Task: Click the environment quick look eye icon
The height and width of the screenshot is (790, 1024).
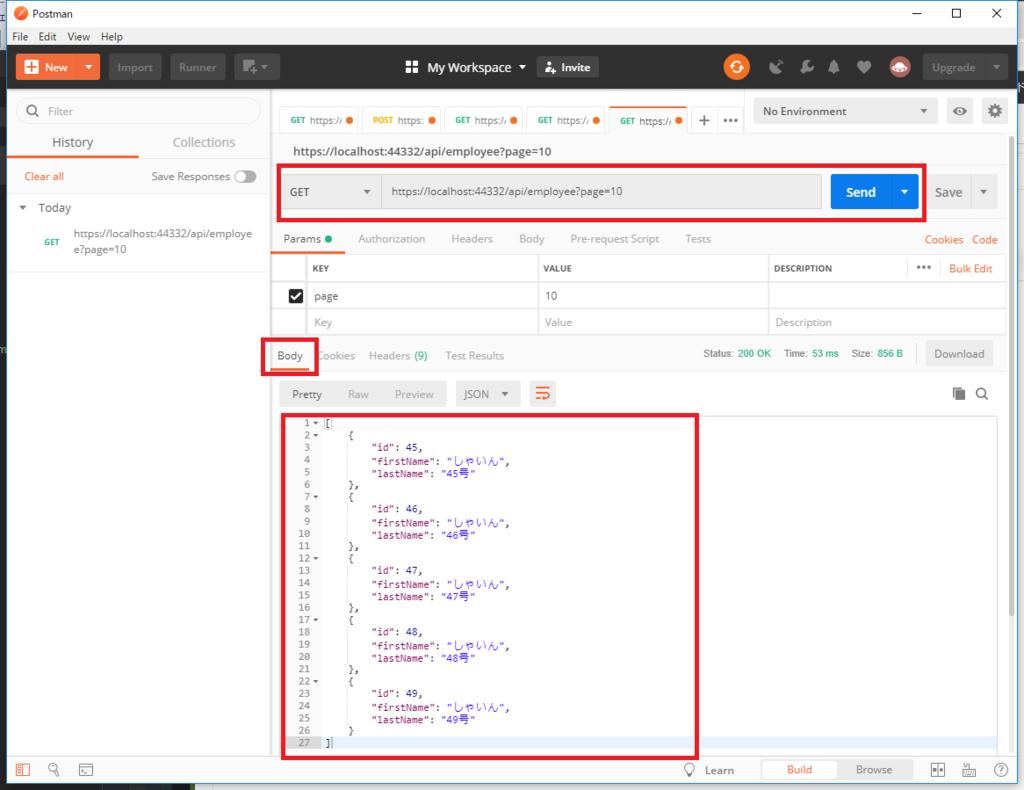Action: click(x=959, y=111)
